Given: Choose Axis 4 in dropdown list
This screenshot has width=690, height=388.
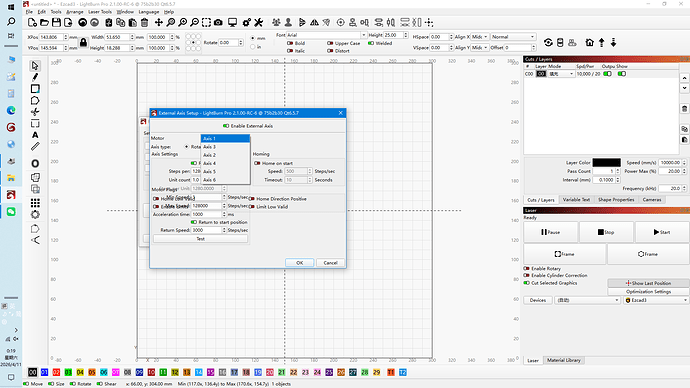Looking at the screenshot, I should click(x=225, y=163).
